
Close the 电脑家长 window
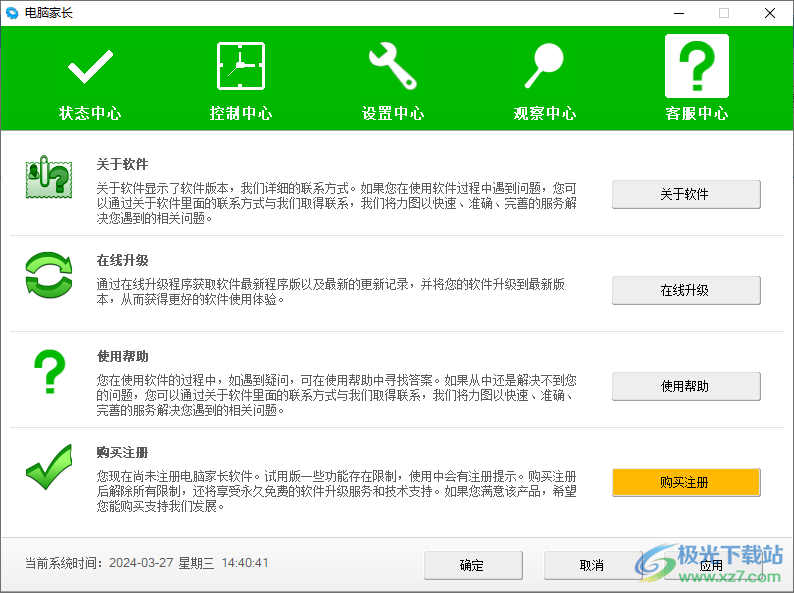[x=770, y=13]
